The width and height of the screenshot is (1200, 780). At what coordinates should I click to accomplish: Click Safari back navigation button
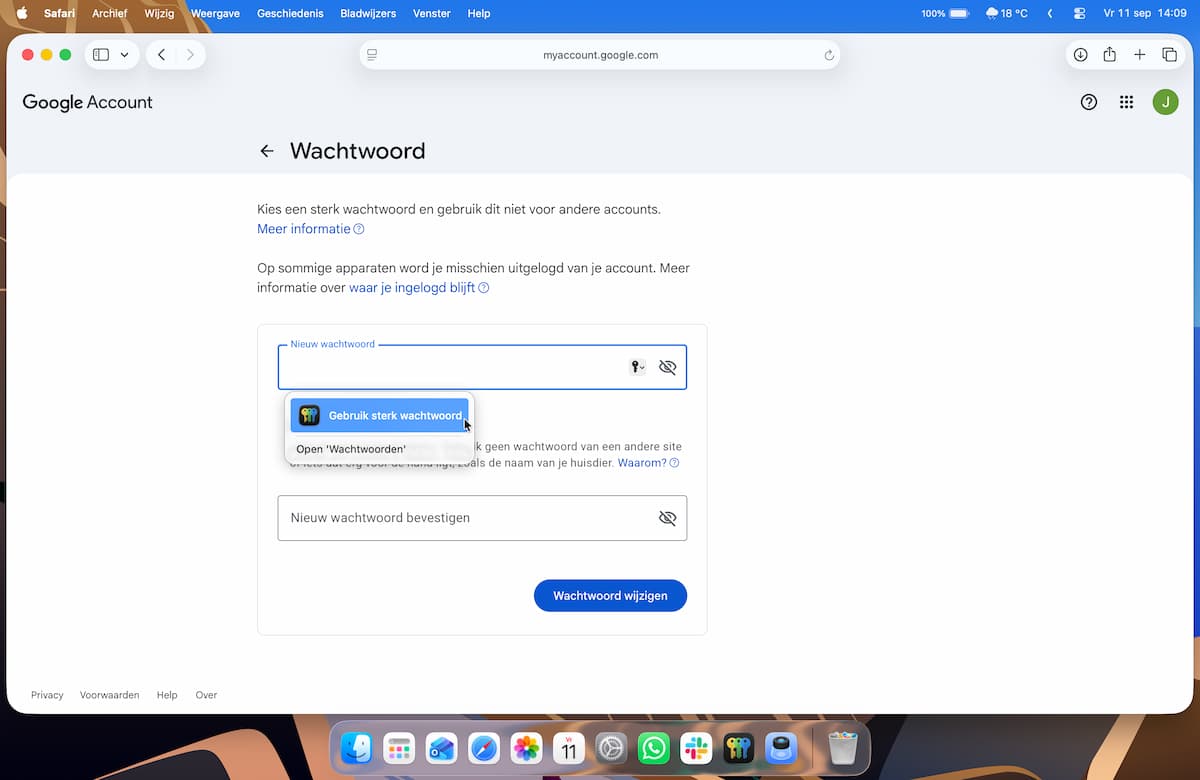coord(162,55)
